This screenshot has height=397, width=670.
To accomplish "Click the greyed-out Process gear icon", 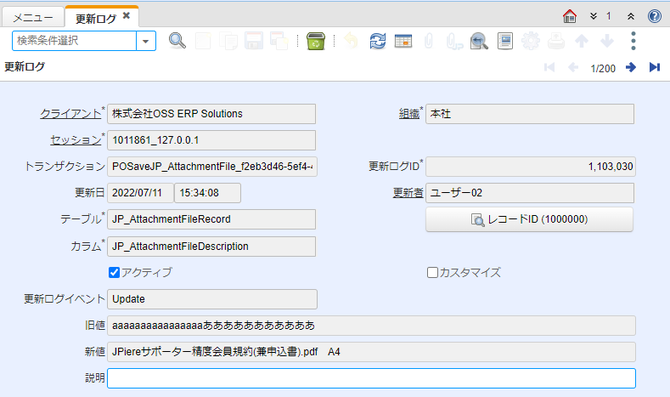I will [x=530, y=41].
